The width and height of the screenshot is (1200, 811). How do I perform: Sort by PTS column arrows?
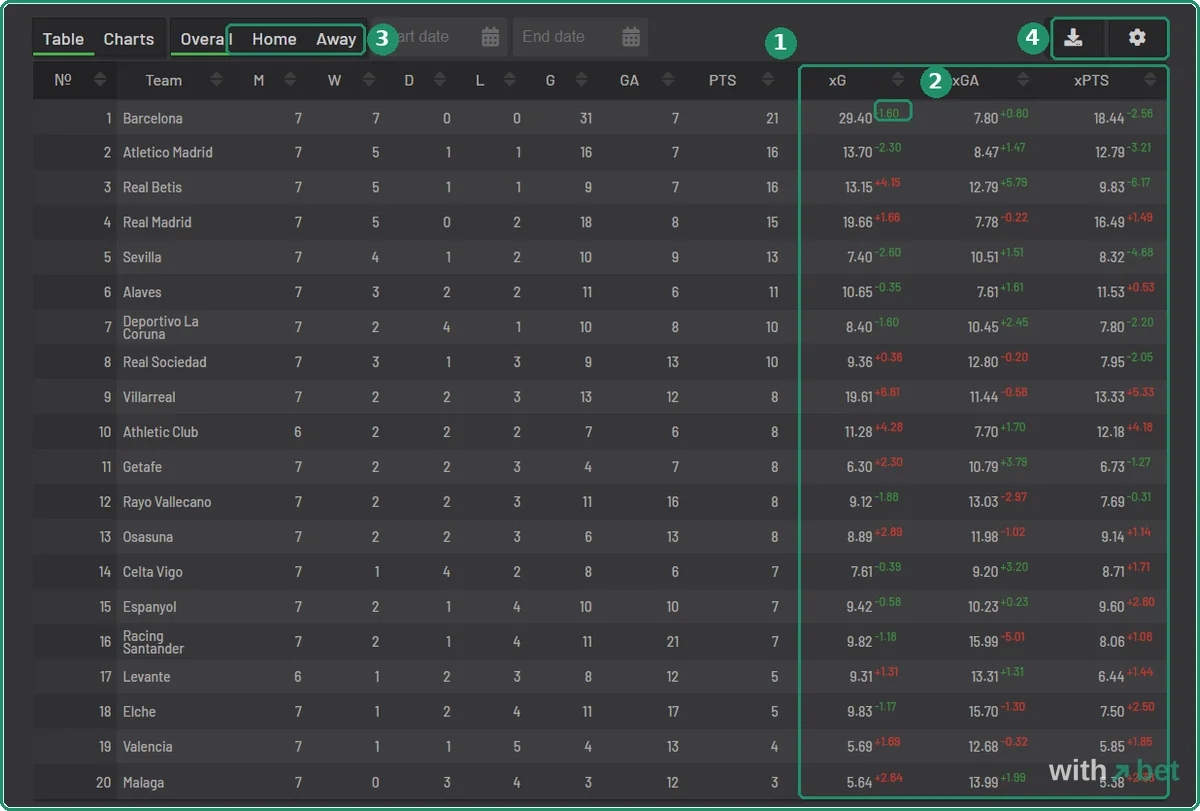coord(768,80)
